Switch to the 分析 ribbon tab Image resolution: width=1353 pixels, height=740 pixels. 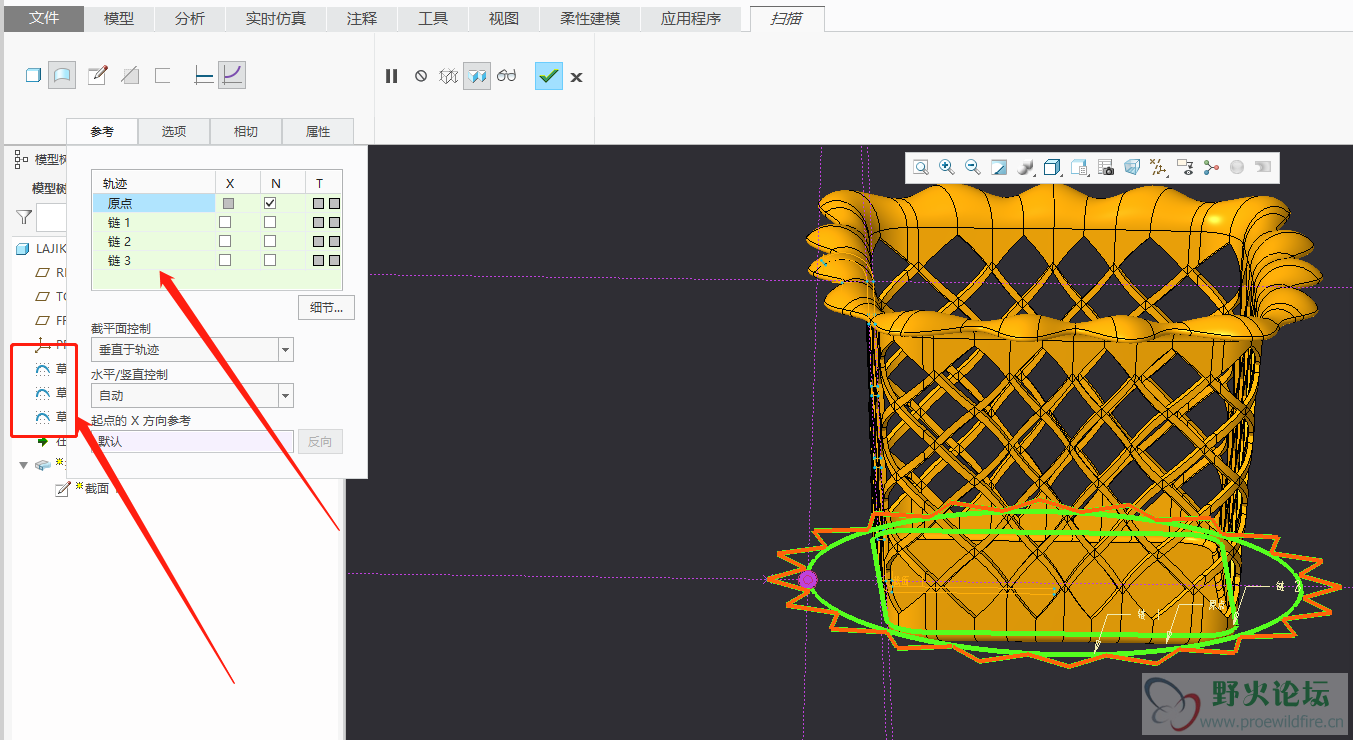pyautogui.click(x=189, y=19)
